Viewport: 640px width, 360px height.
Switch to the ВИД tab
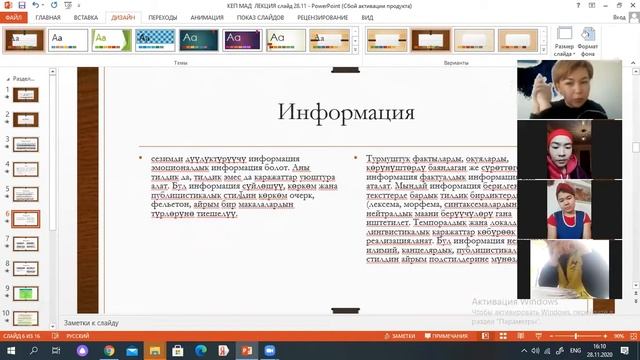[367, 18]
